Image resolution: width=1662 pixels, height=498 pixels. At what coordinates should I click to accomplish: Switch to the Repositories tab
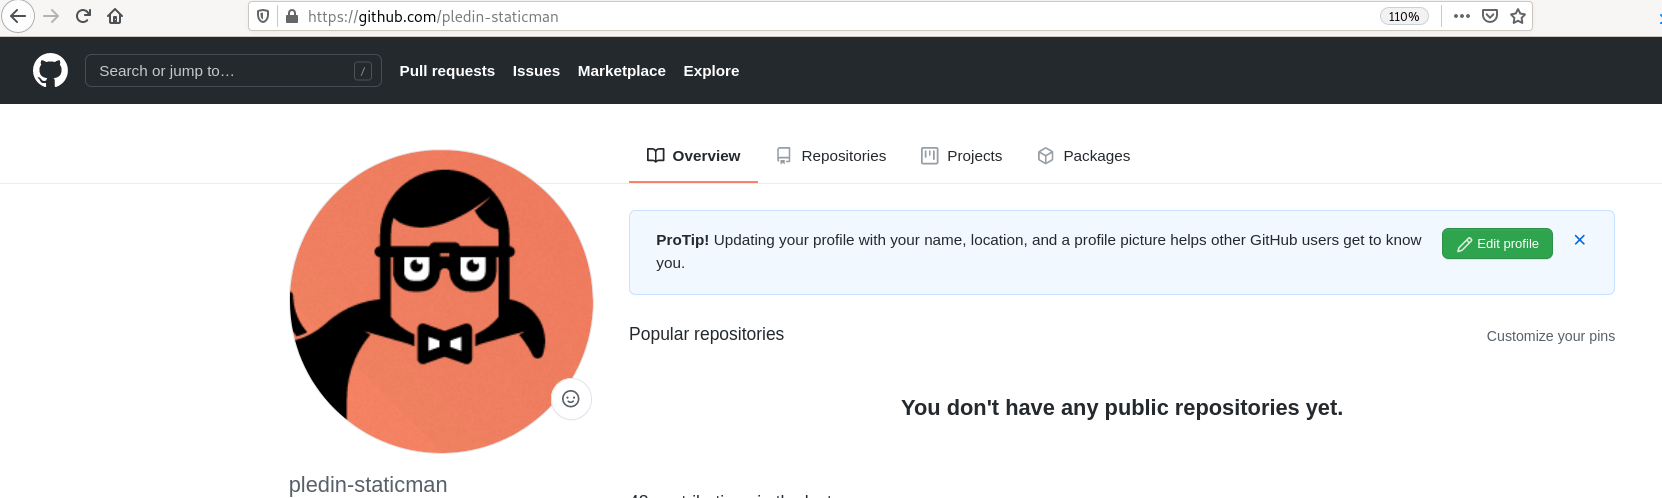pyautogui.click(x=831, y=156)
